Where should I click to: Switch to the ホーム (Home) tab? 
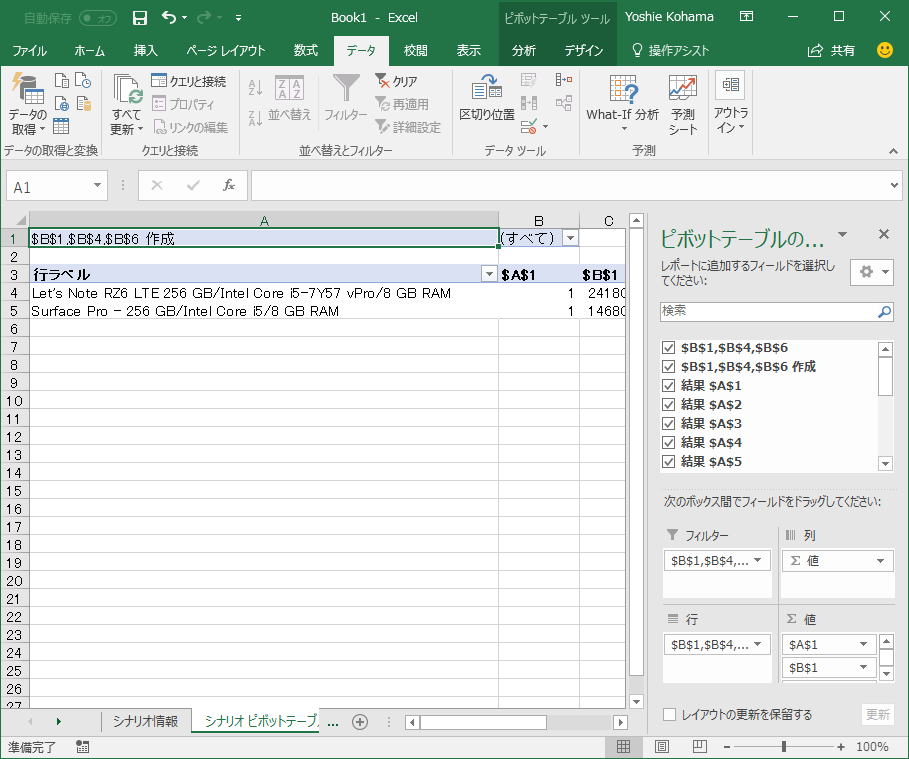[x=89, y=51]
